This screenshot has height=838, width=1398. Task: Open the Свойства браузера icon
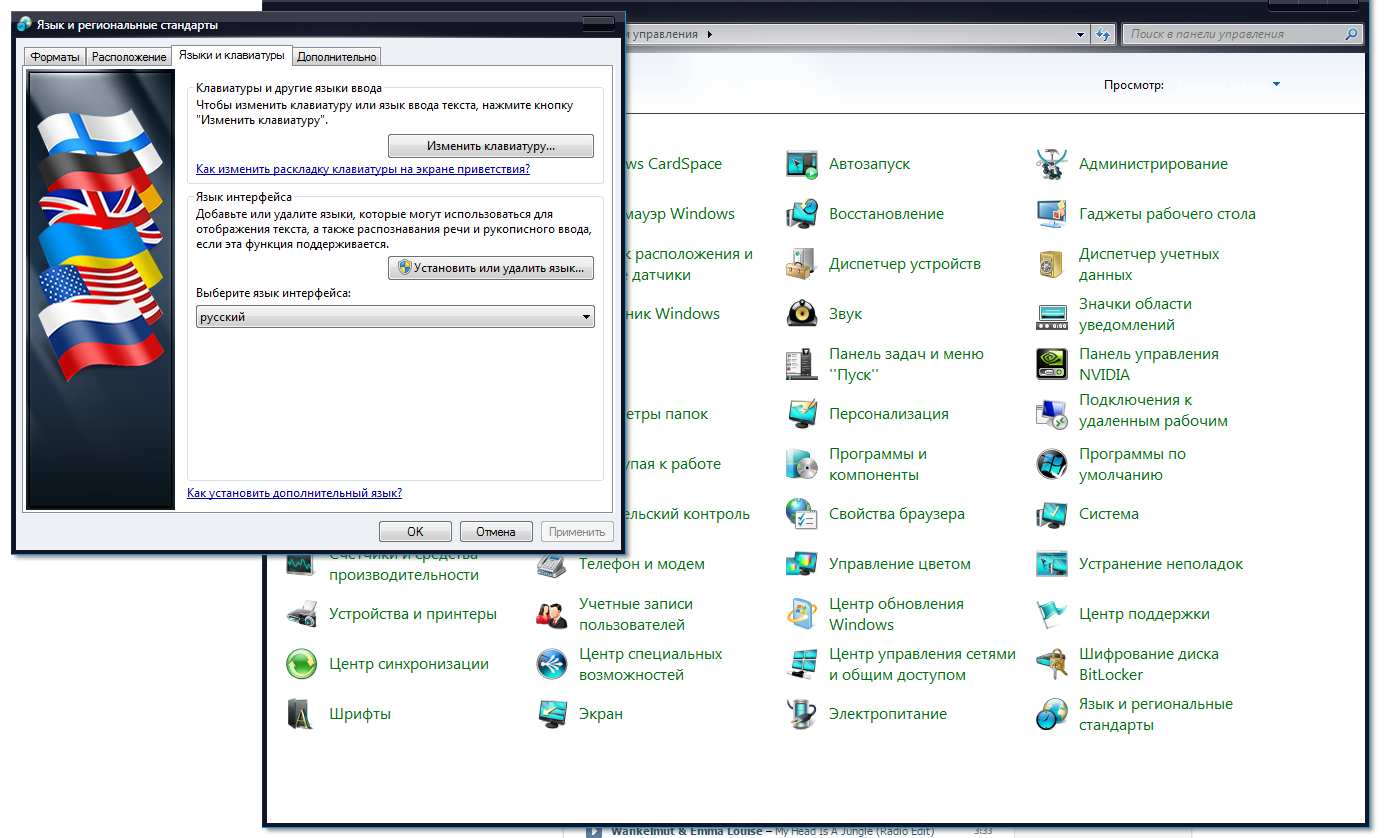tap(802, 514)
